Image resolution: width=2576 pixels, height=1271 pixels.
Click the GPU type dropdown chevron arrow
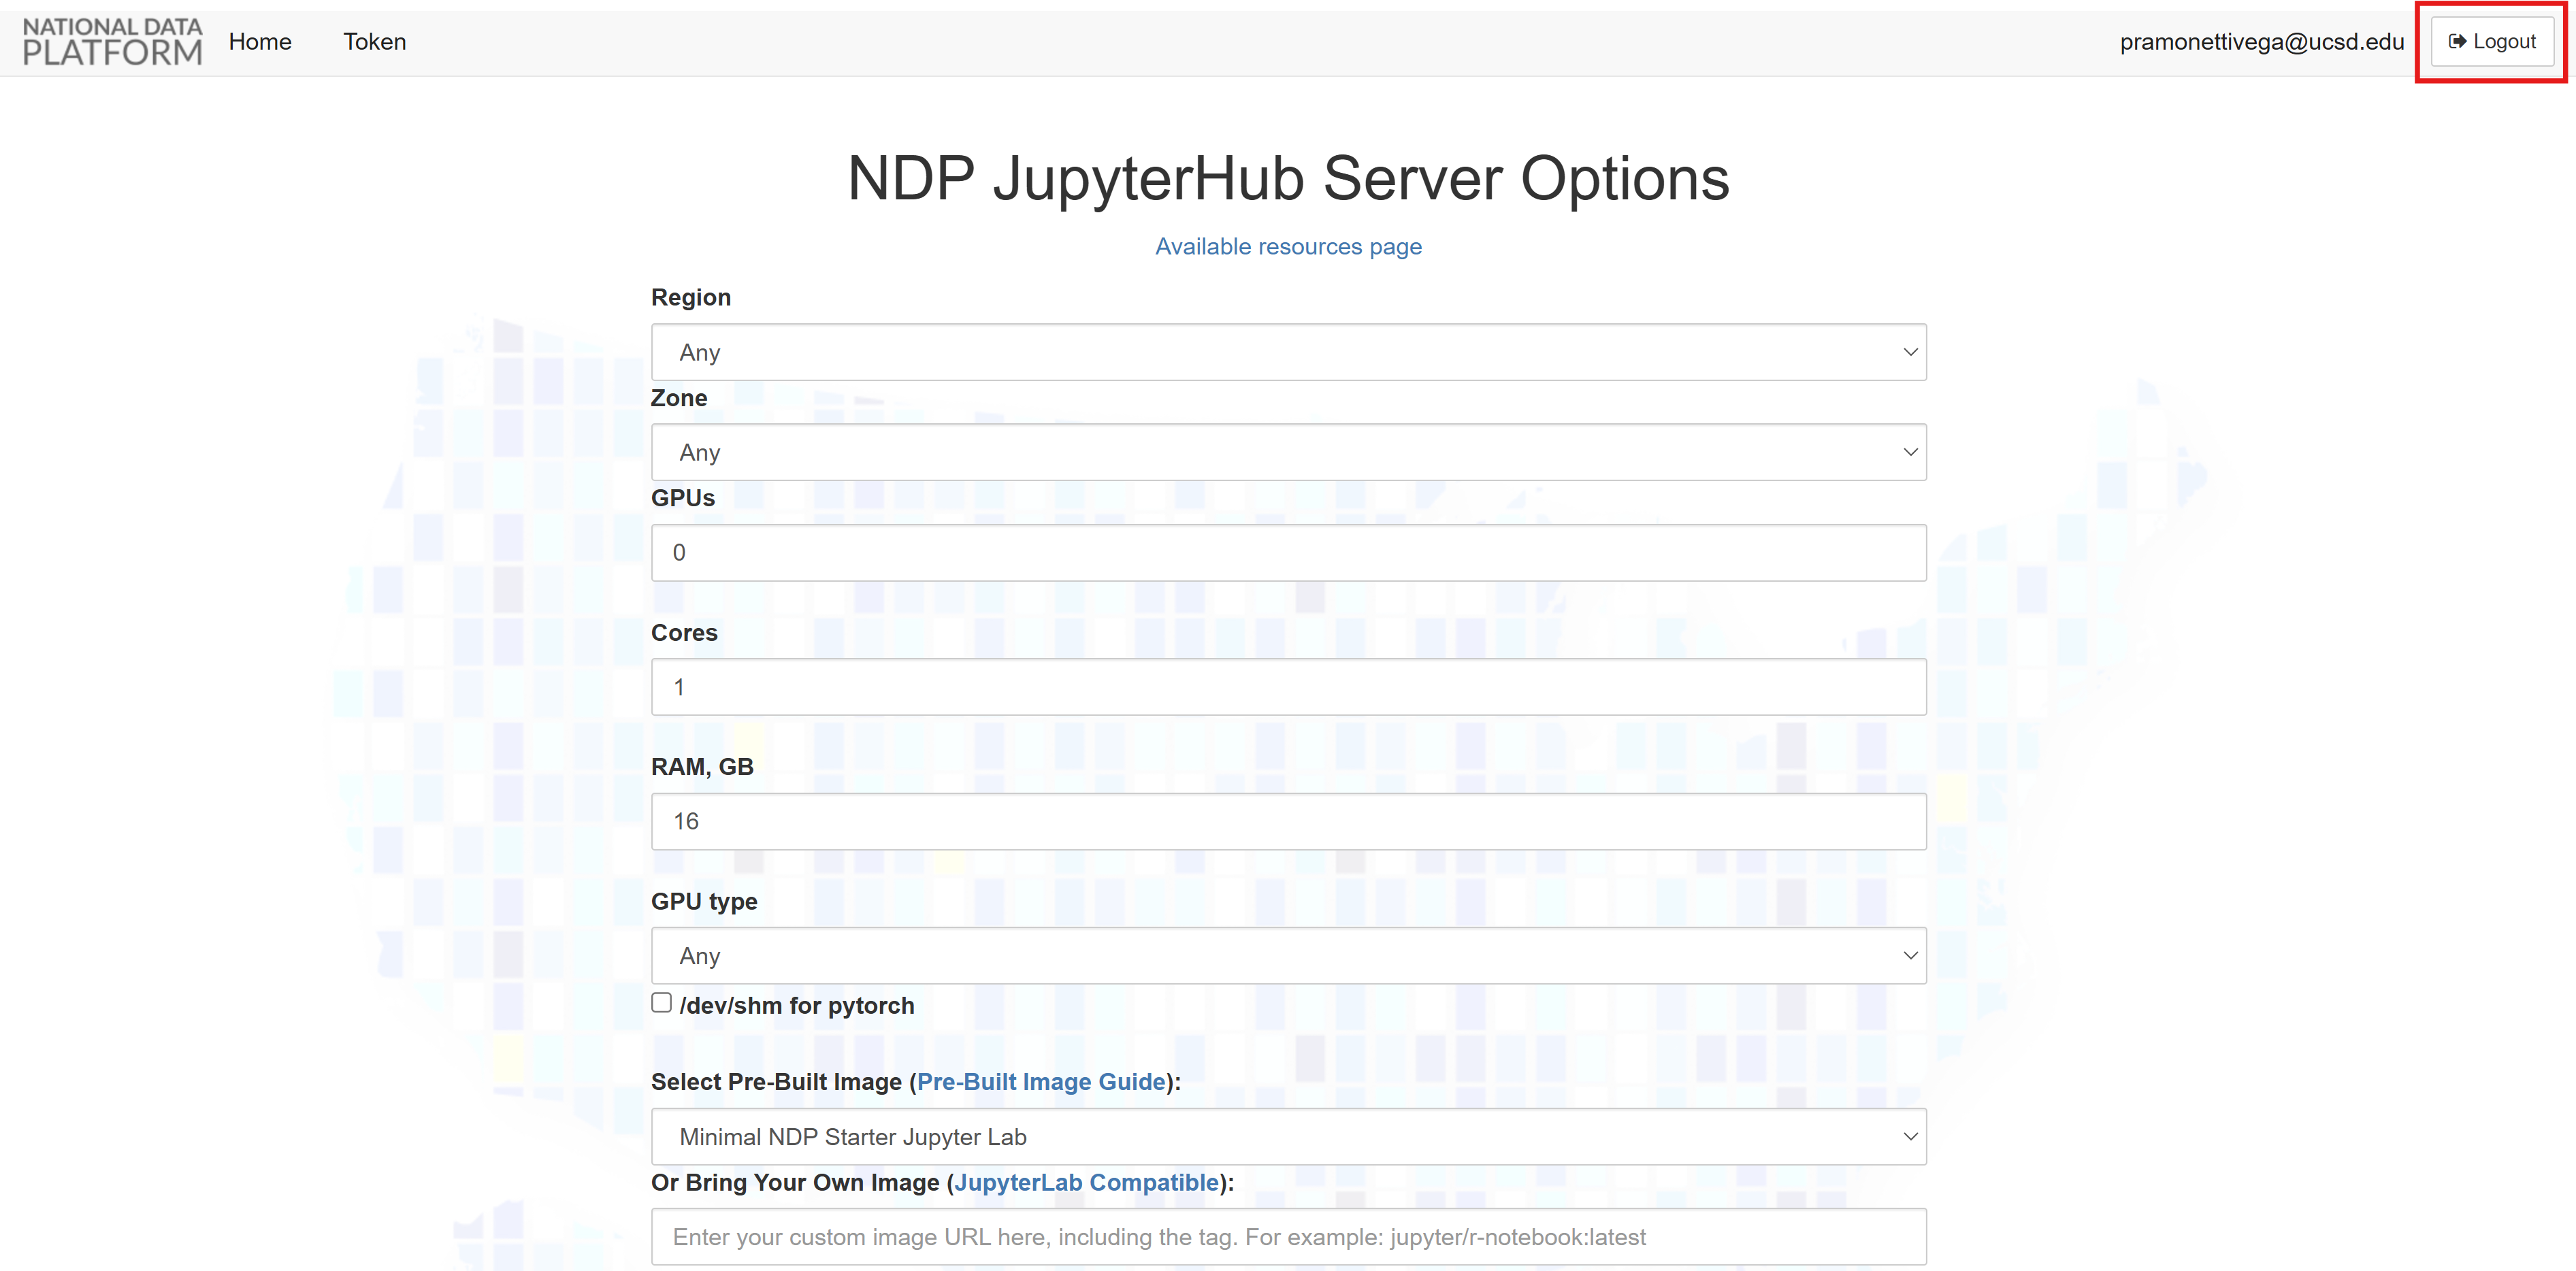pos(1910,956)
